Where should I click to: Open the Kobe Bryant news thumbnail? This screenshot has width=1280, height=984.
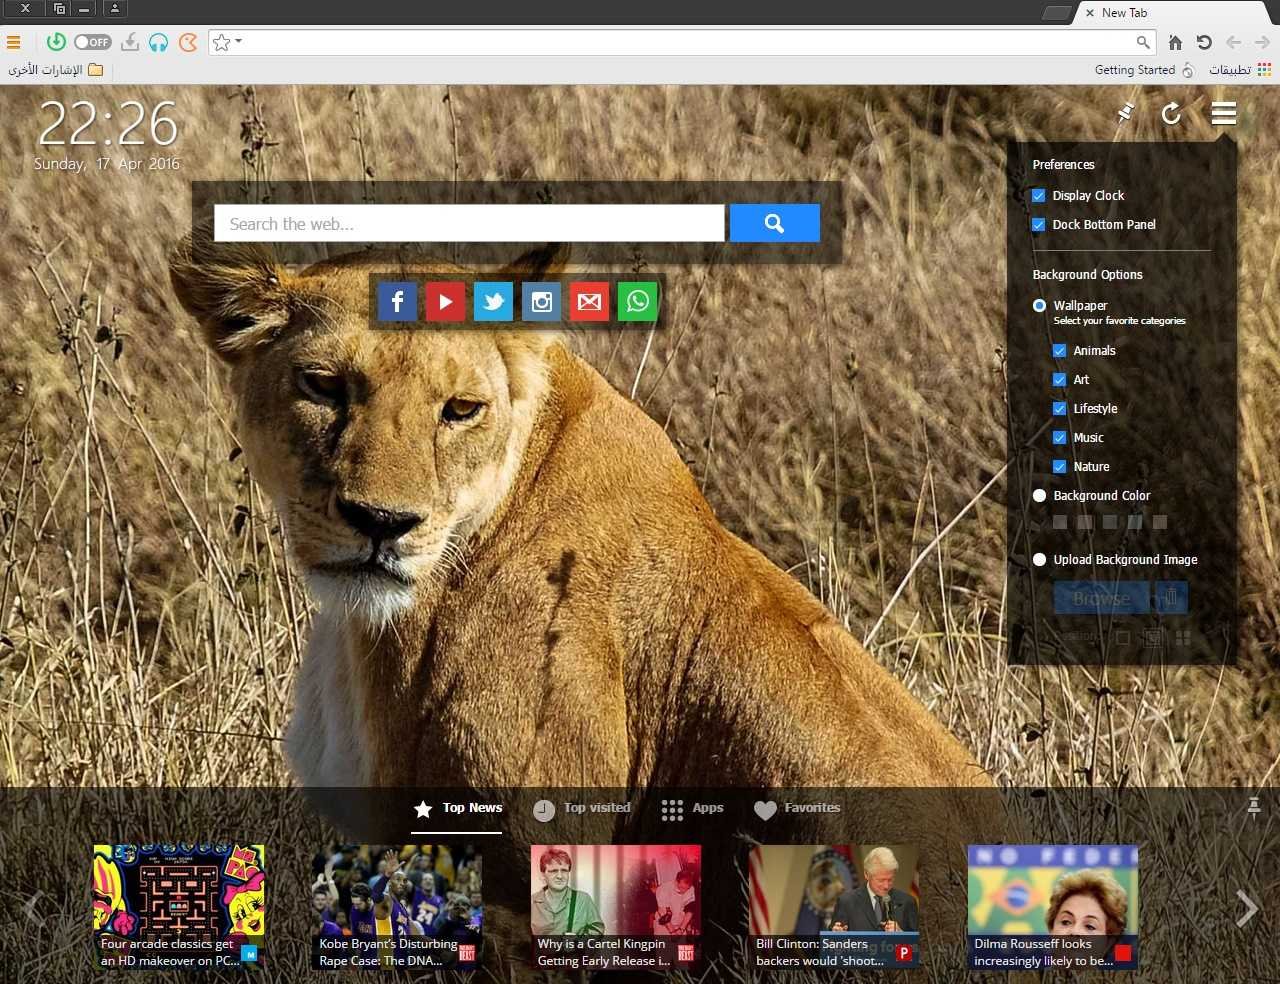(x=397, y=907)
